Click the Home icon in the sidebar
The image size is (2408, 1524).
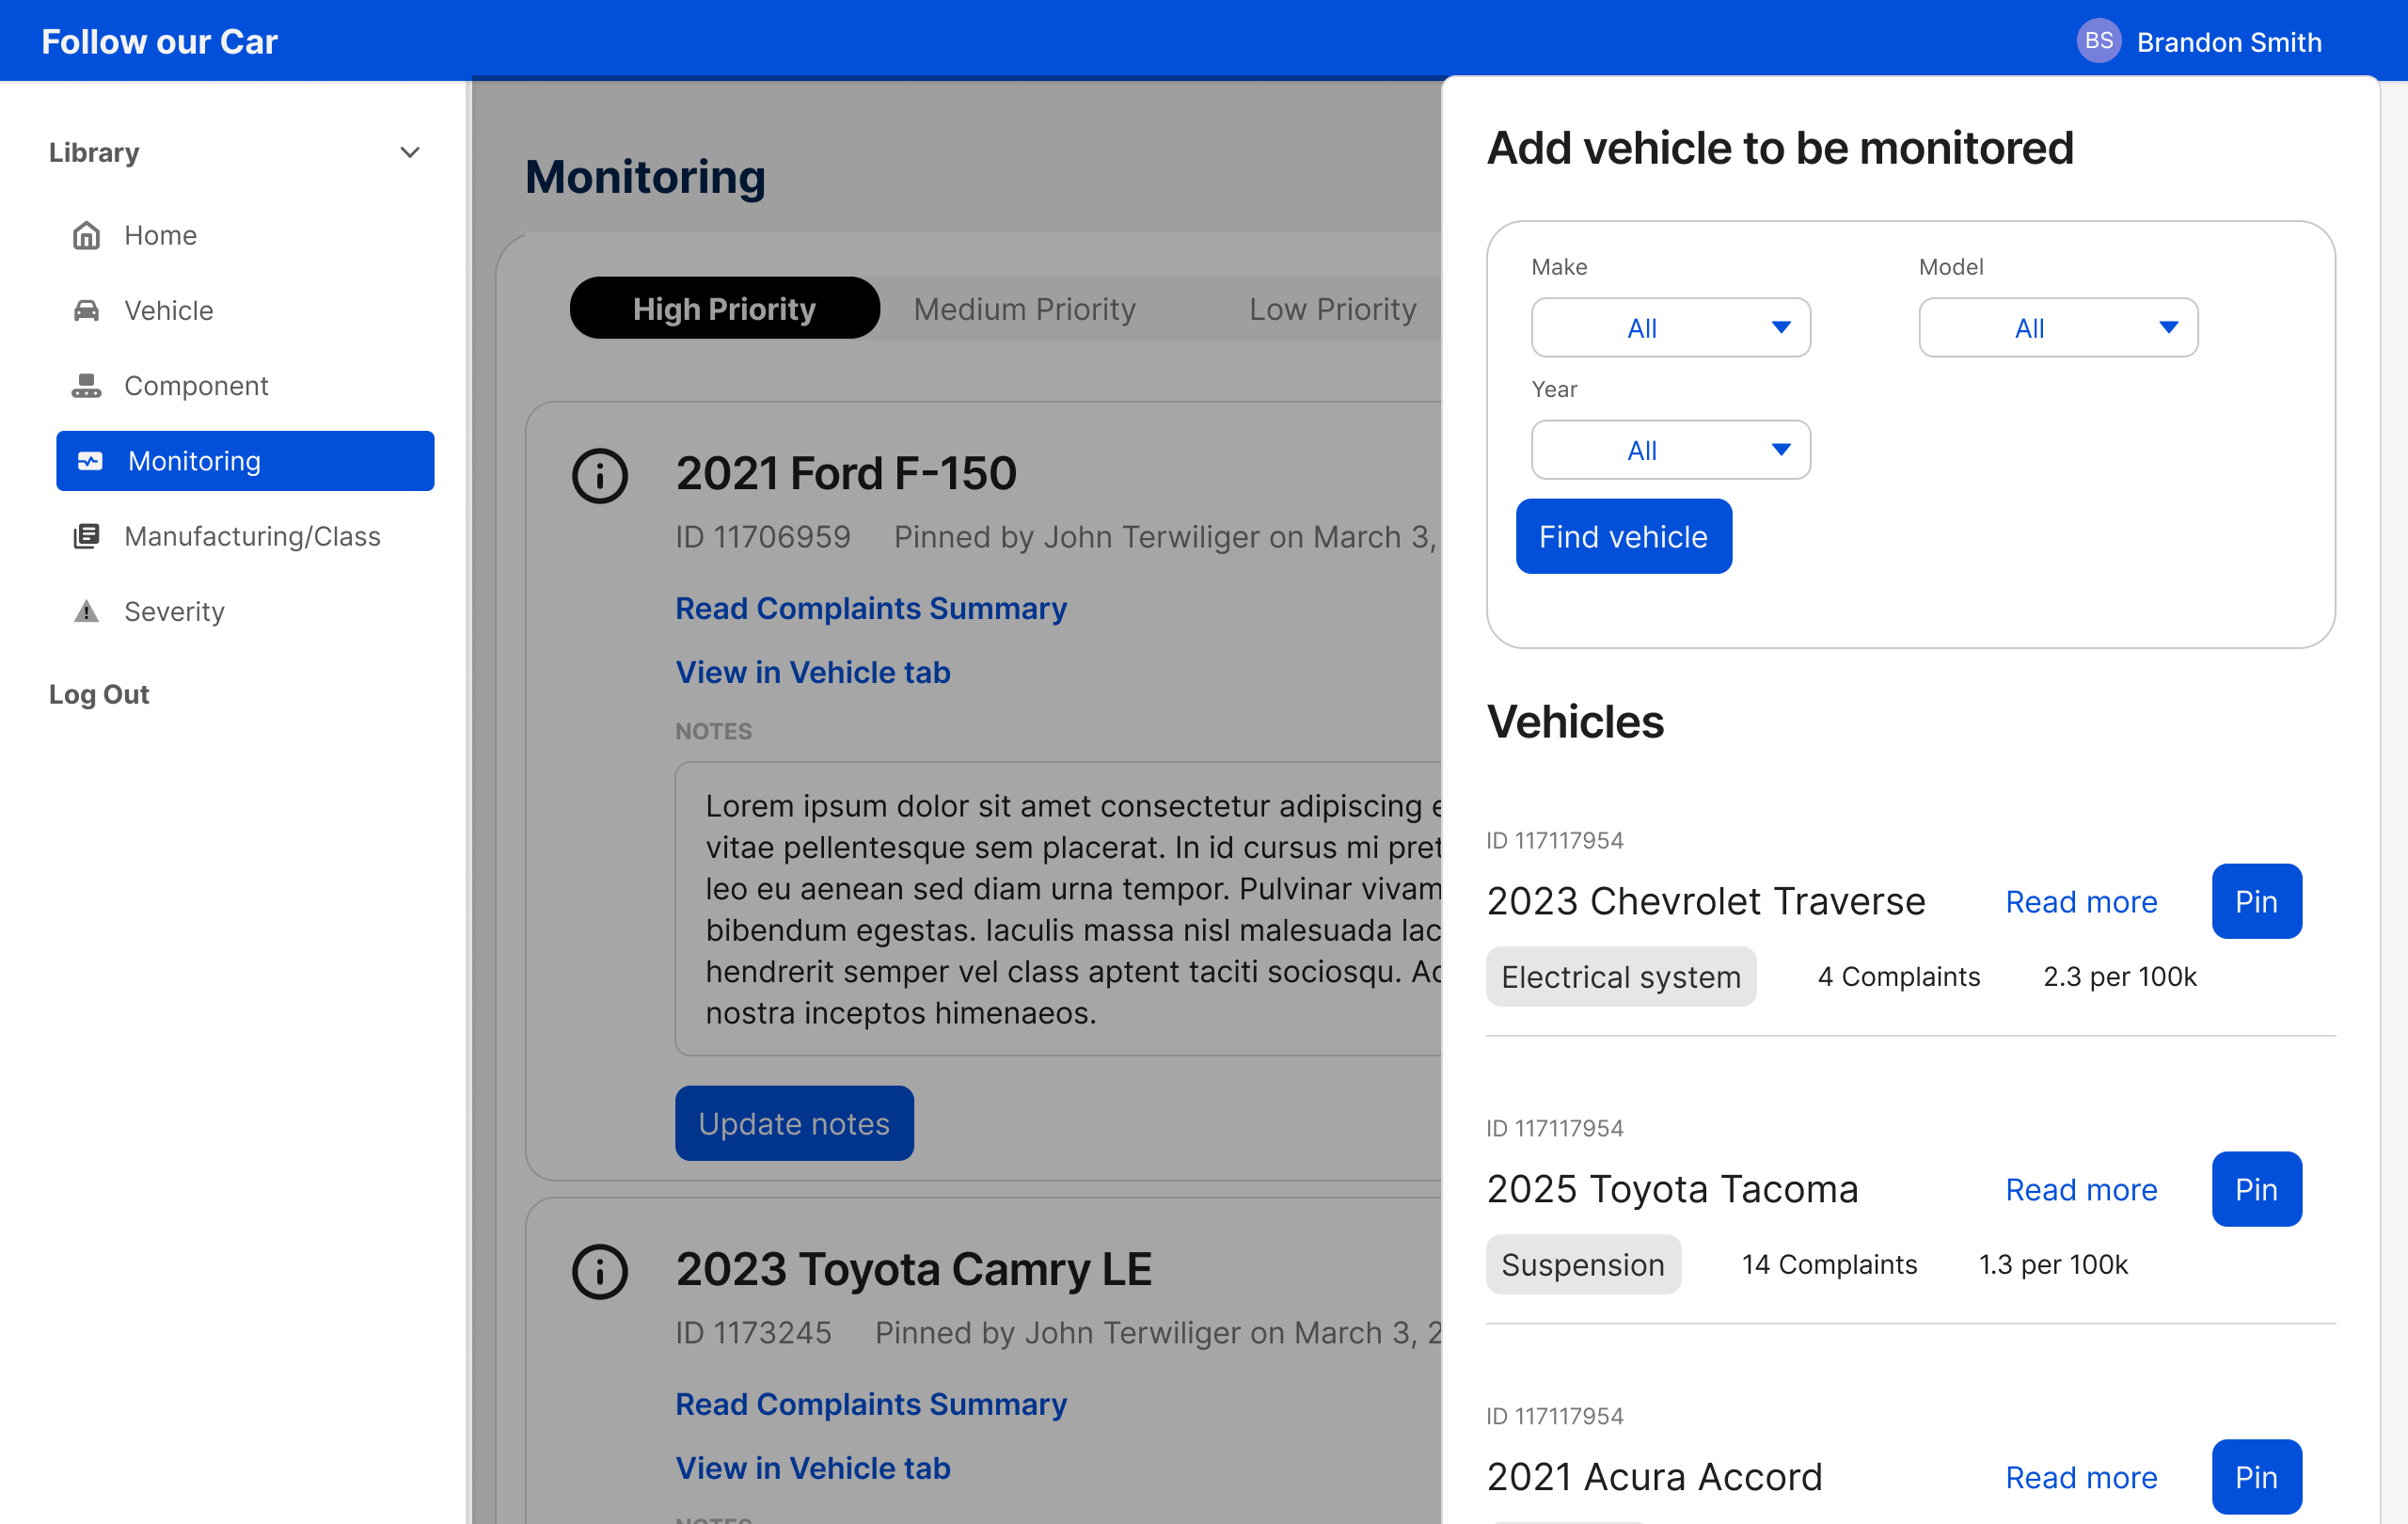coord(87,235)
